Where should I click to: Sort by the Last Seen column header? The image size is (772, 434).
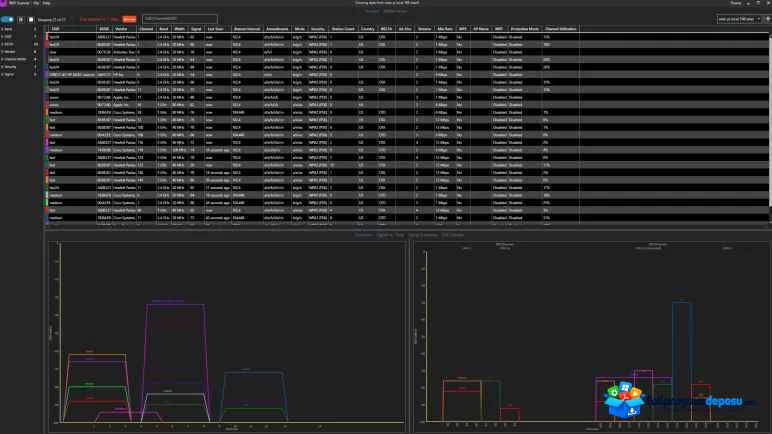coord(218,29)
